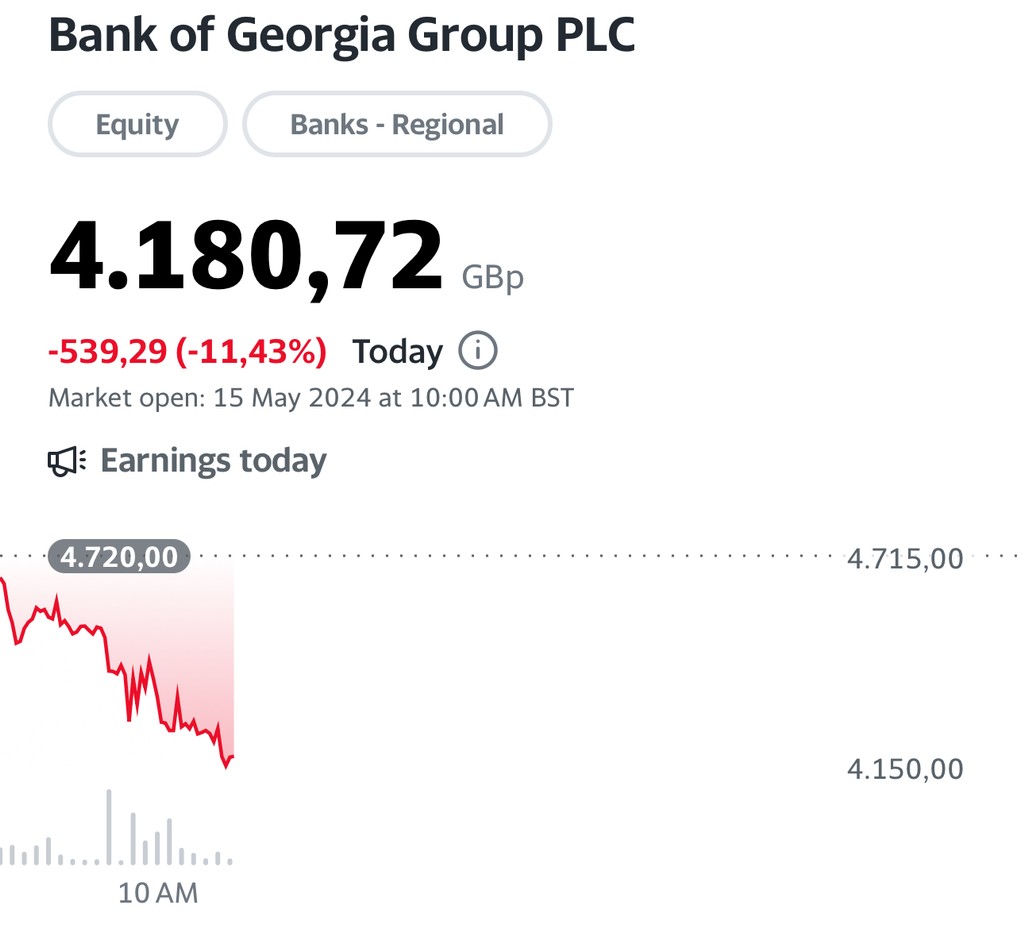Click the latest point of the price line
This screenshot has width=1024, height=936.
click(232, 757)
